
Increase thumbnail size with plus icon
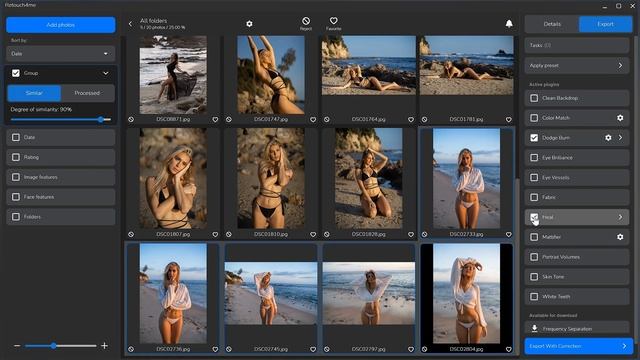point(104,346)
